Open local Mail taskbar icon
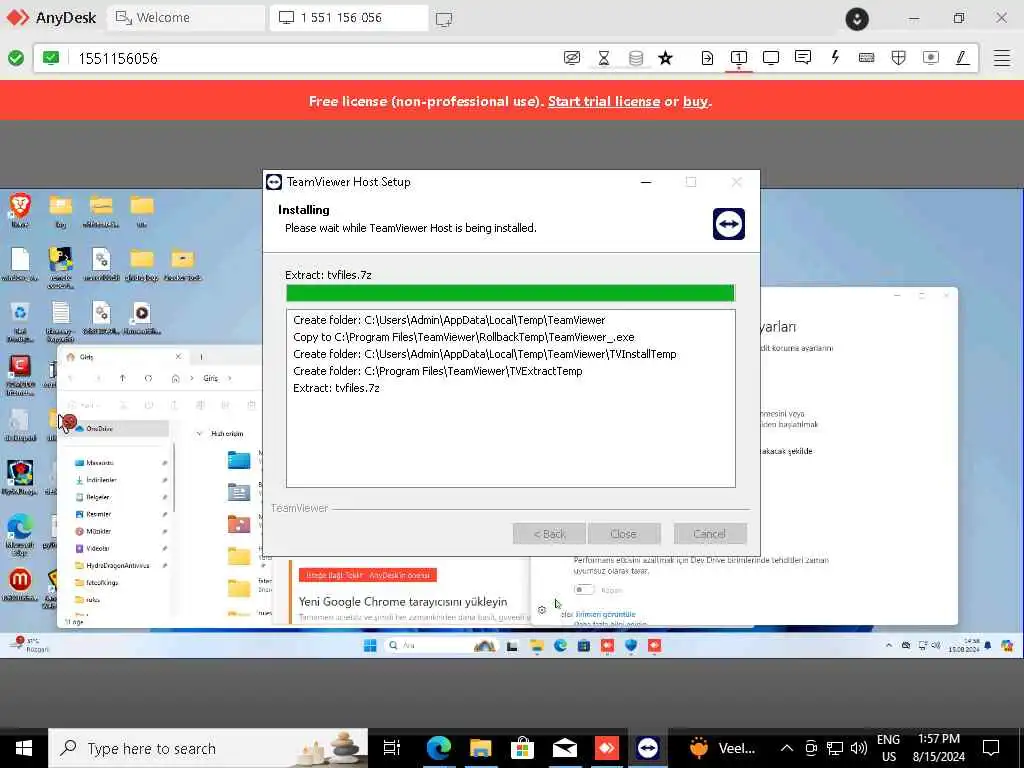 (x=564, y=748)
